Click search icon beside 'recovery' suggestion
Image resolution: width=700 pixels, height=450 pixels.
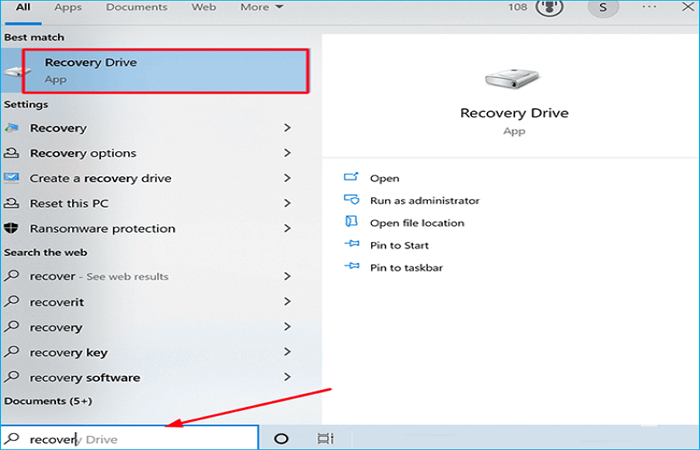(x=12, y=327)
